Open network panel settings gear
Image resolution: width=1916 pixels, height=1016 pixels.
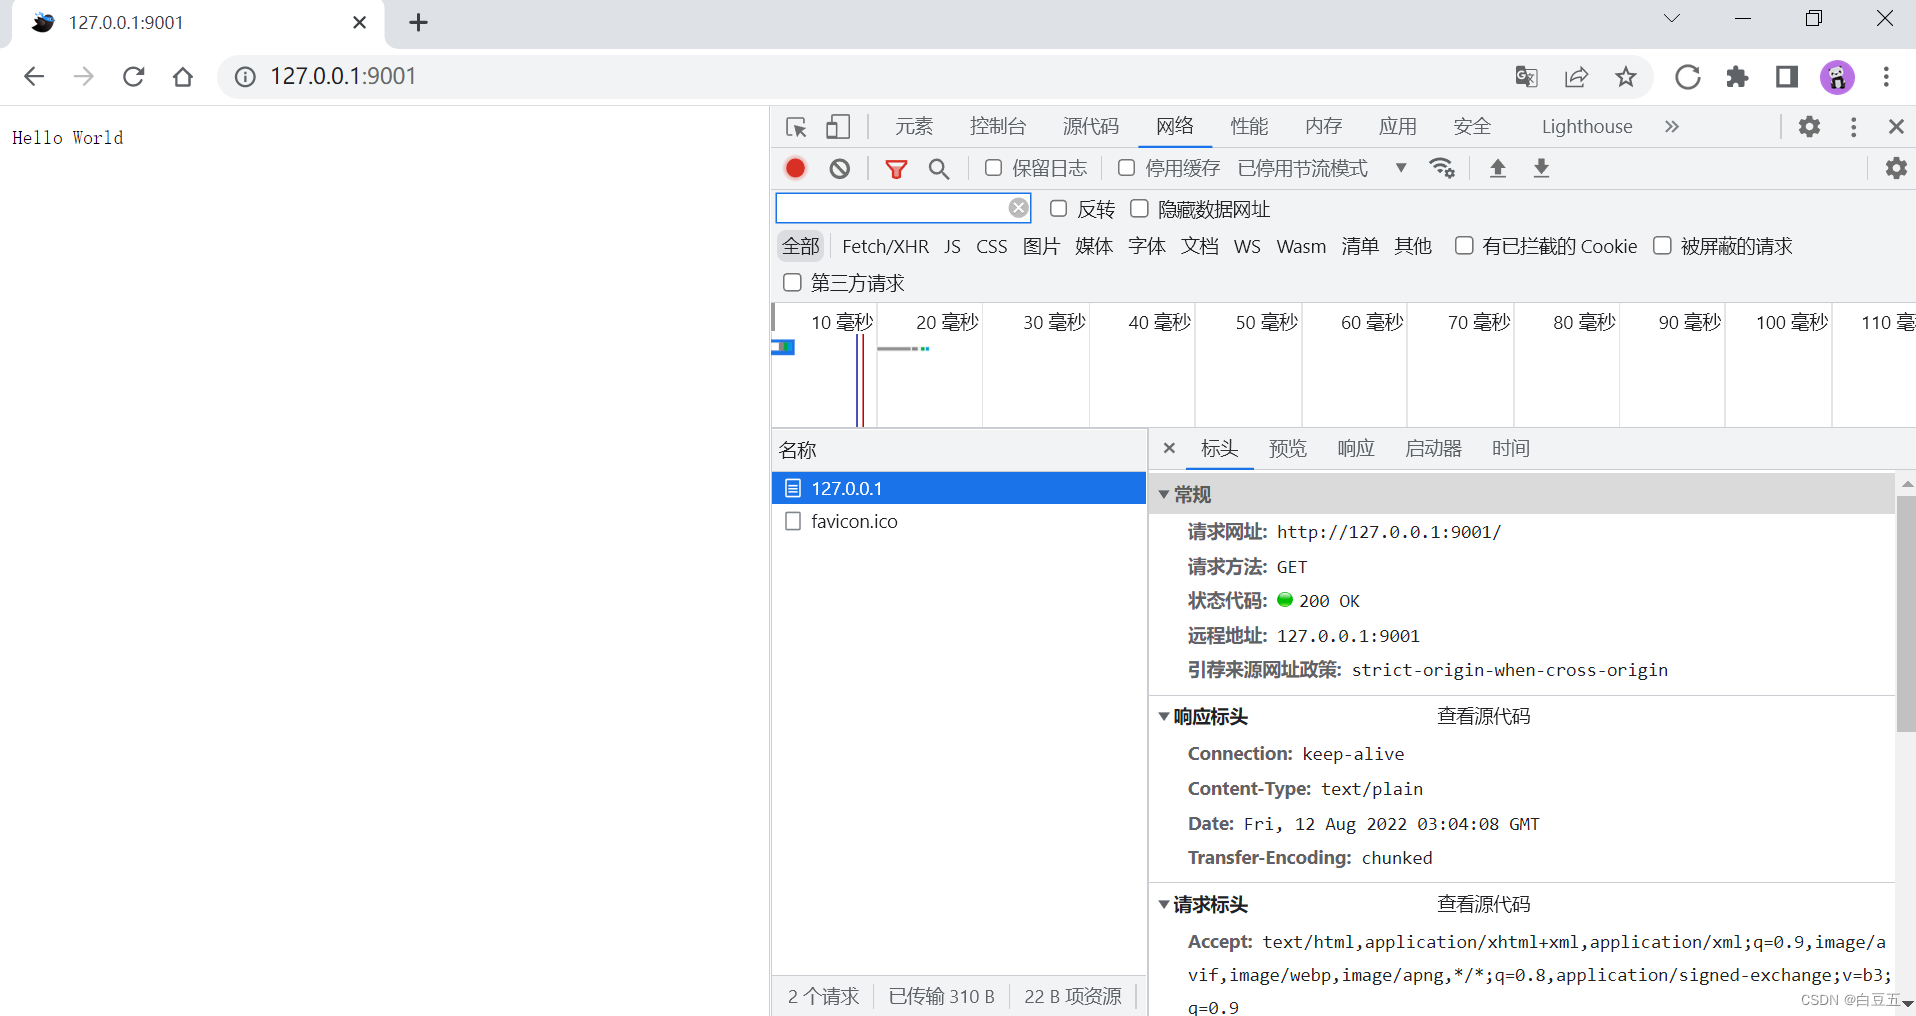click(x=1896, y=168)
